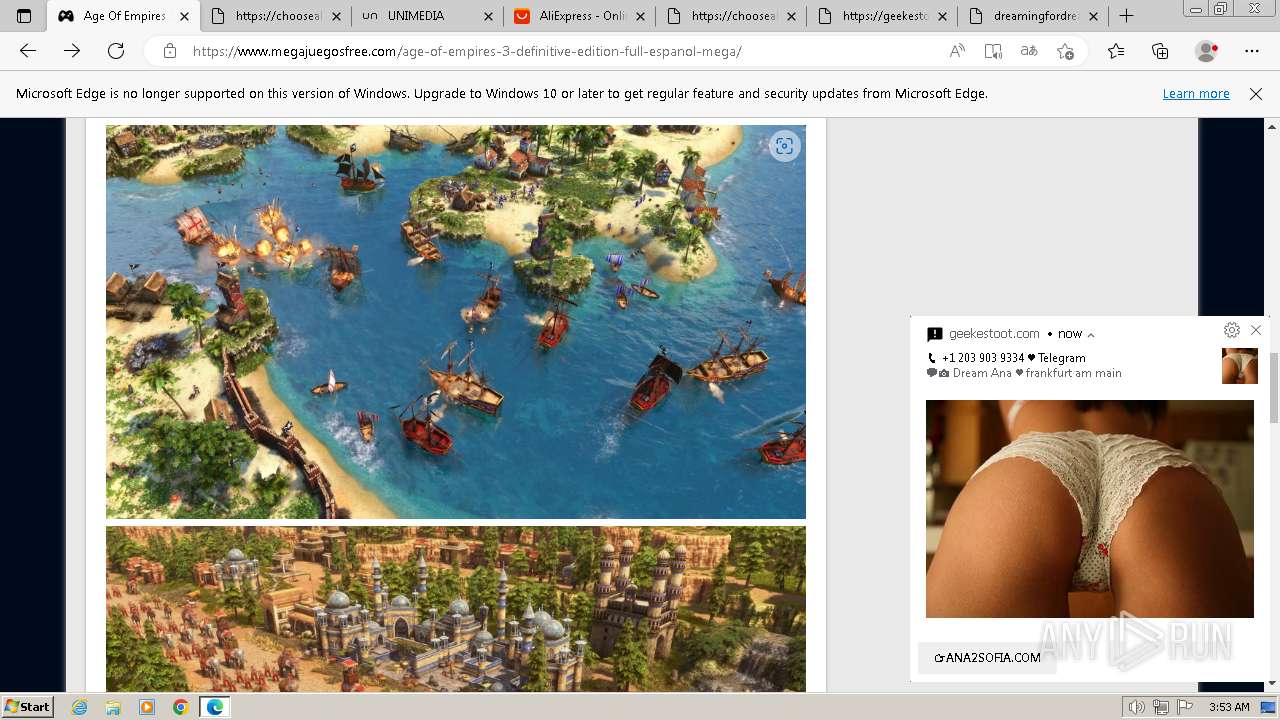Open Edge settings and more menu
This screenshot has width=1280, height=720.
(1252, 51)
